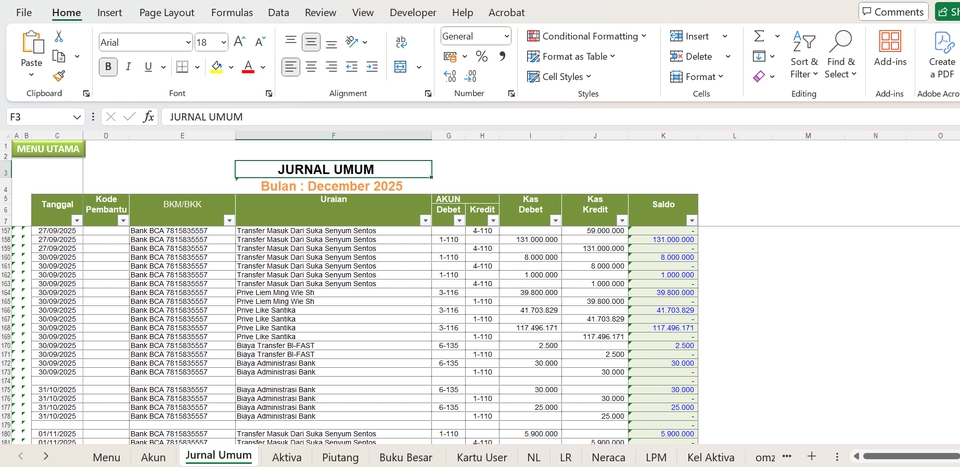Viewport: 960px width, 467px height.
Task: Click the Comments button
Action: (x=892, y=12)
